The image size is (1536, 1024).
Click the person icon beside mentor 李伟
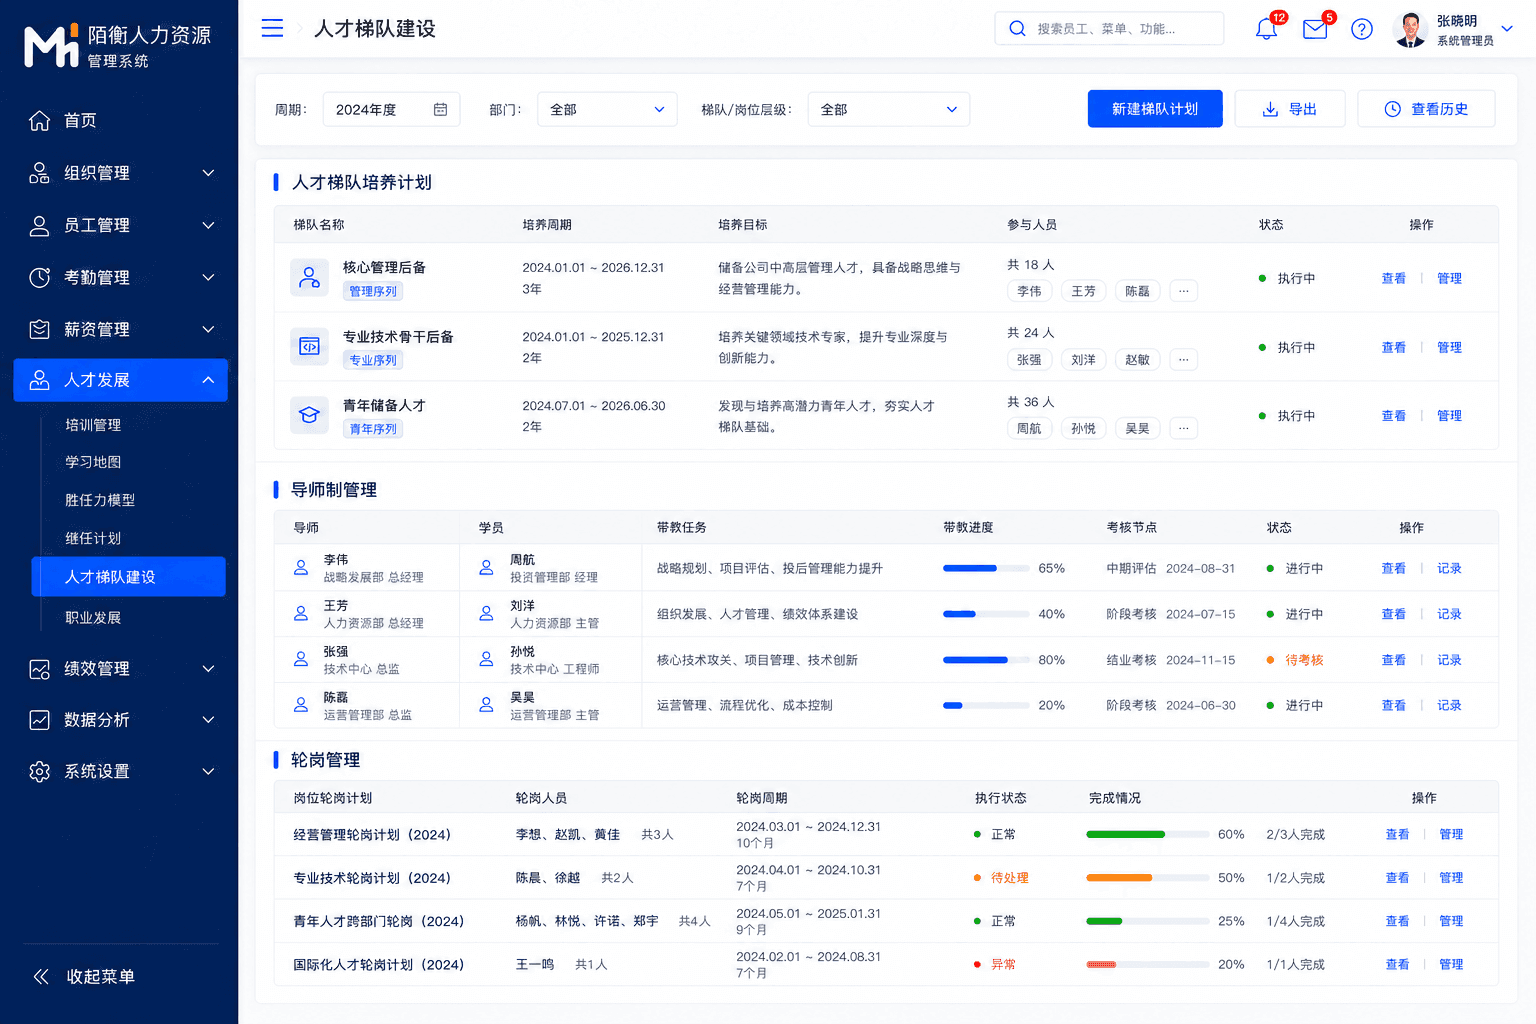pyautogui.click(x=300, y=568)
